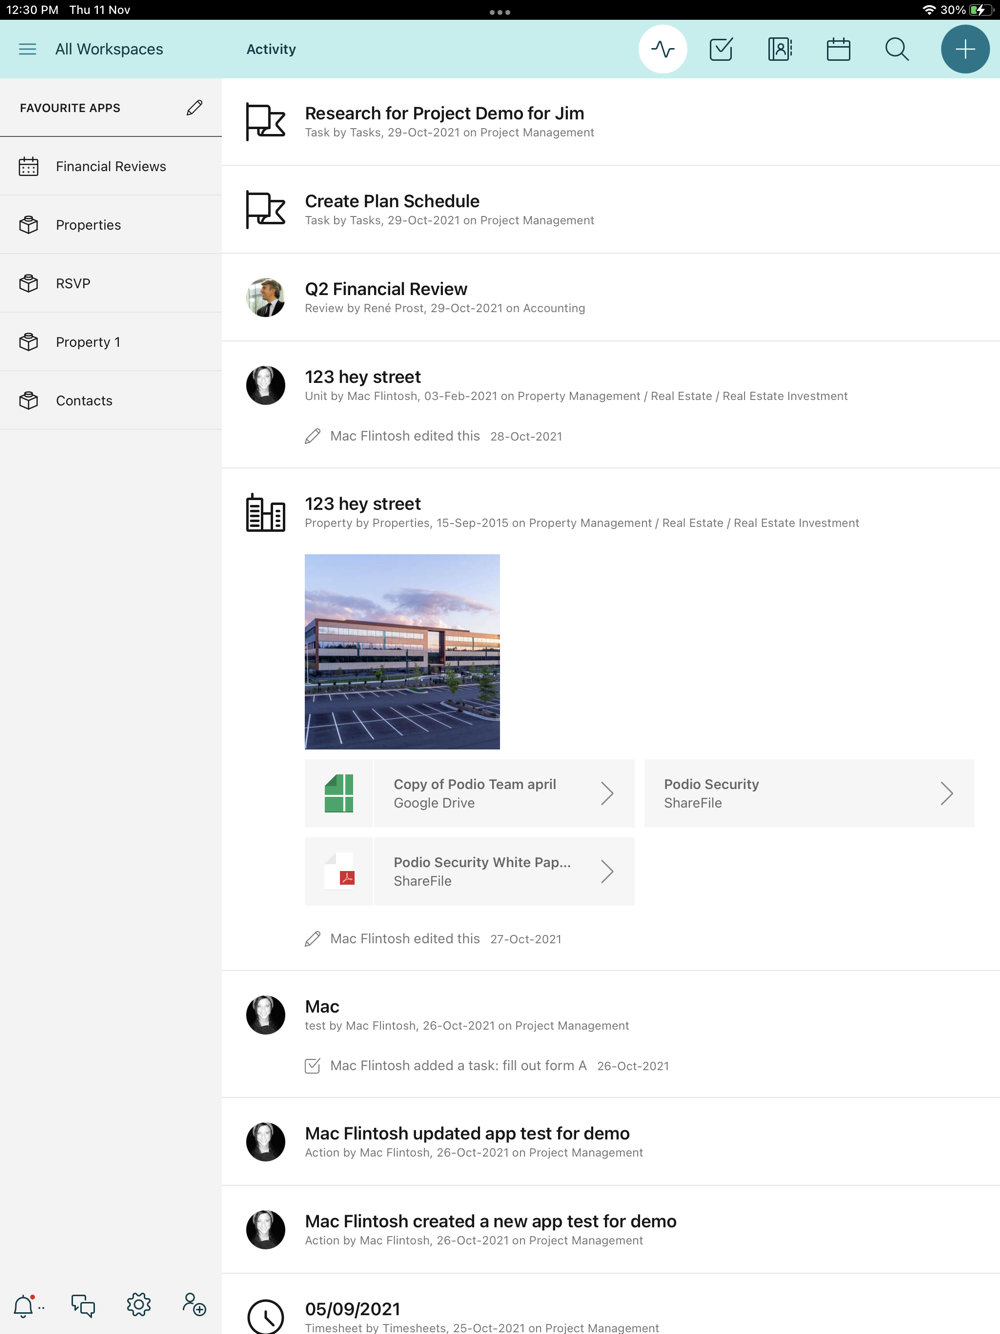
Task: Tap avatar on created new app entry
Action: point(266,1230)
